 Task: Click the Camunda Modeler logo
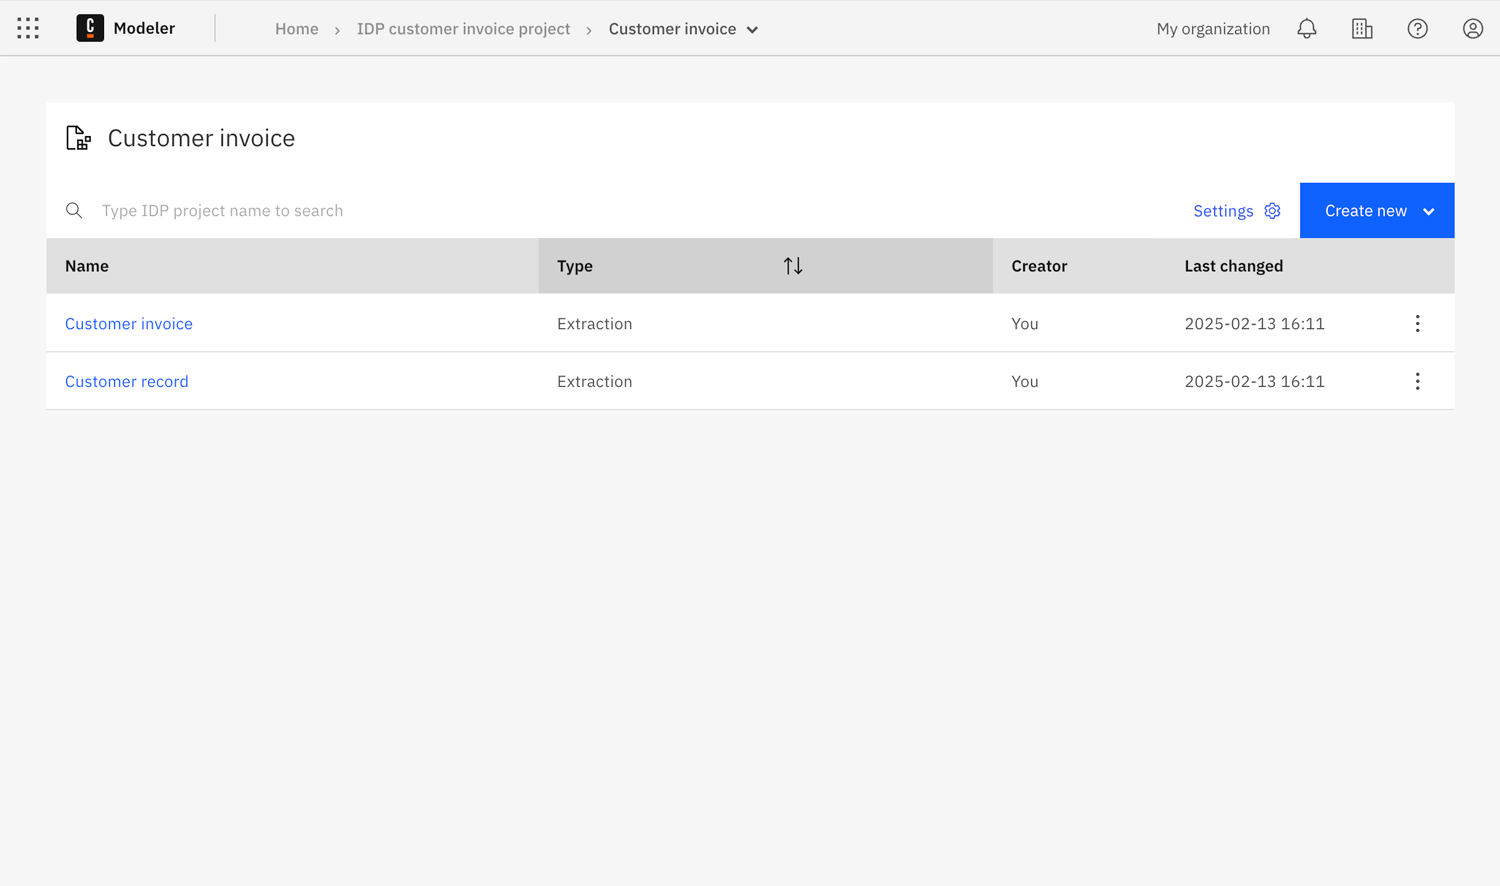click(125, 27)
